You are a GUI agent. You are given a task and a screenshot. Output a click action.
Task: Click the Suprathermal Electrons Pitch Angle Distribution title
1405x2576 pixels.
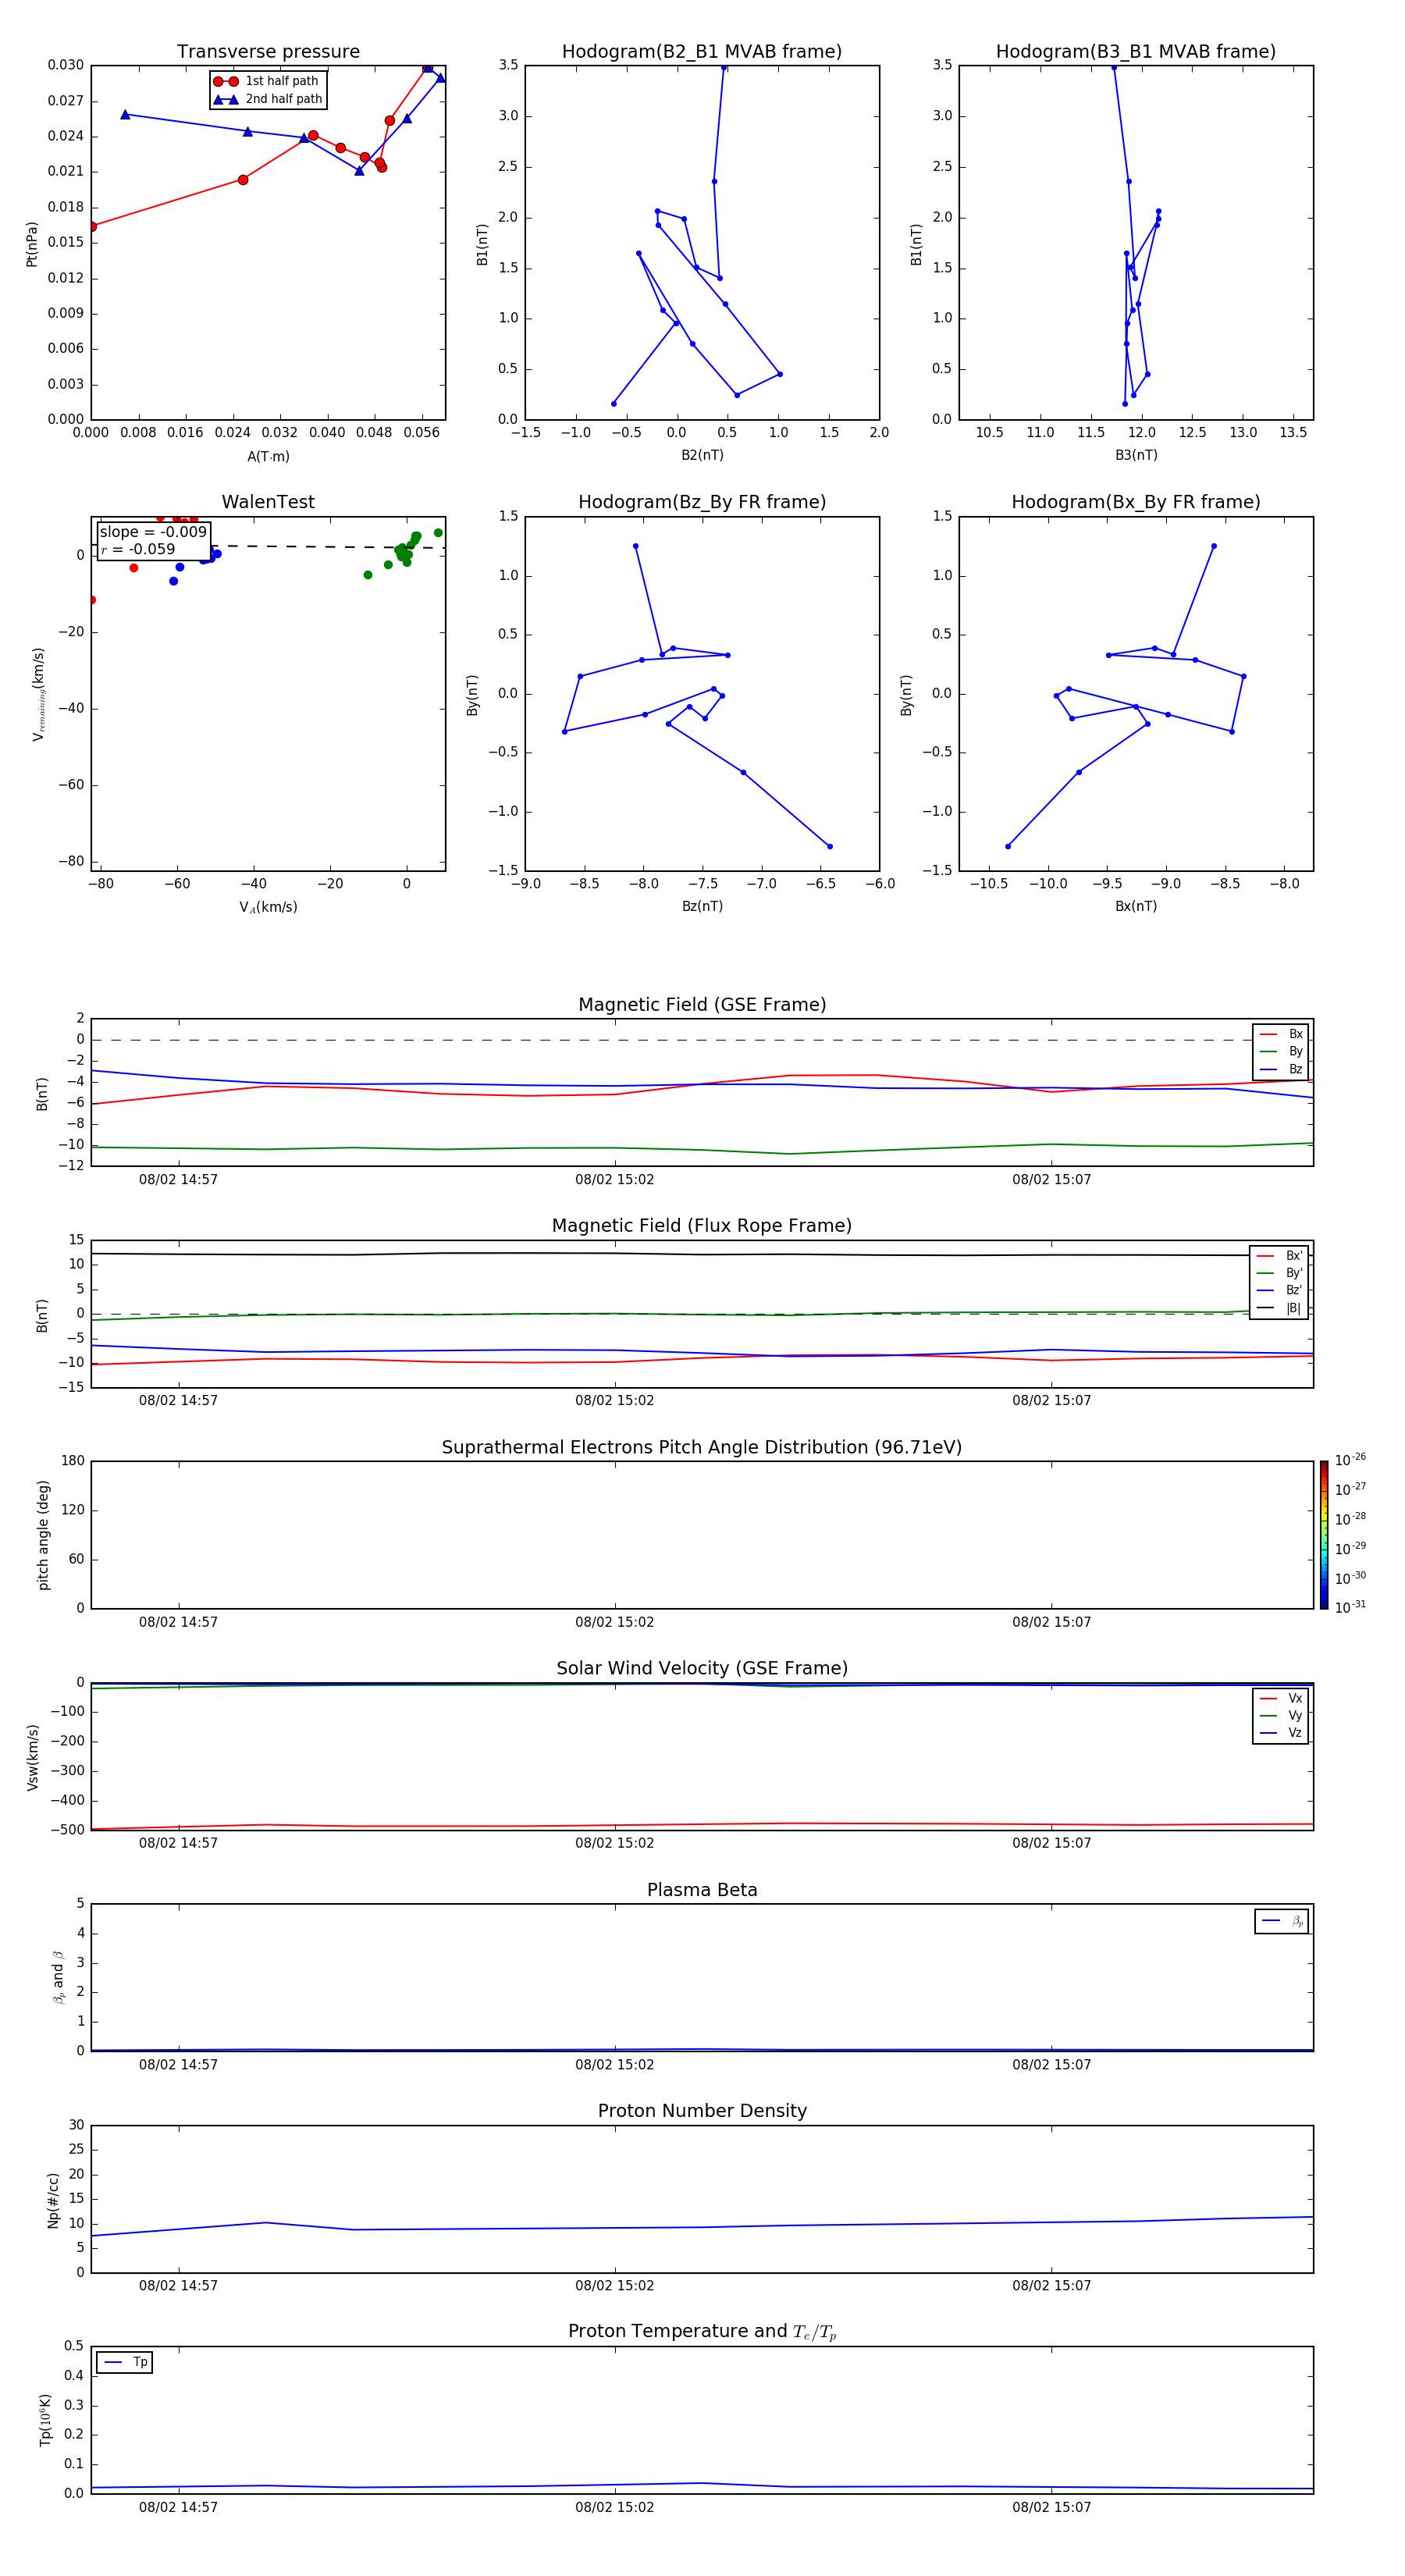coord(702,1448)
